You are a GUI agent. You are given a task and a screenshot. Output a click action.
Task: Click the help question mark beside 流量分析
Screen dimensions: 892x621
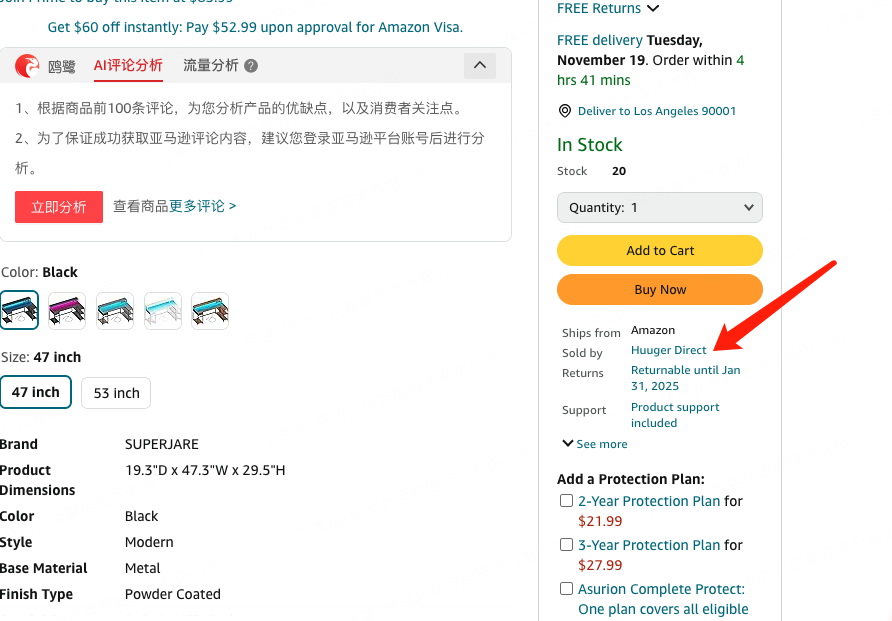tap(251, 66)
